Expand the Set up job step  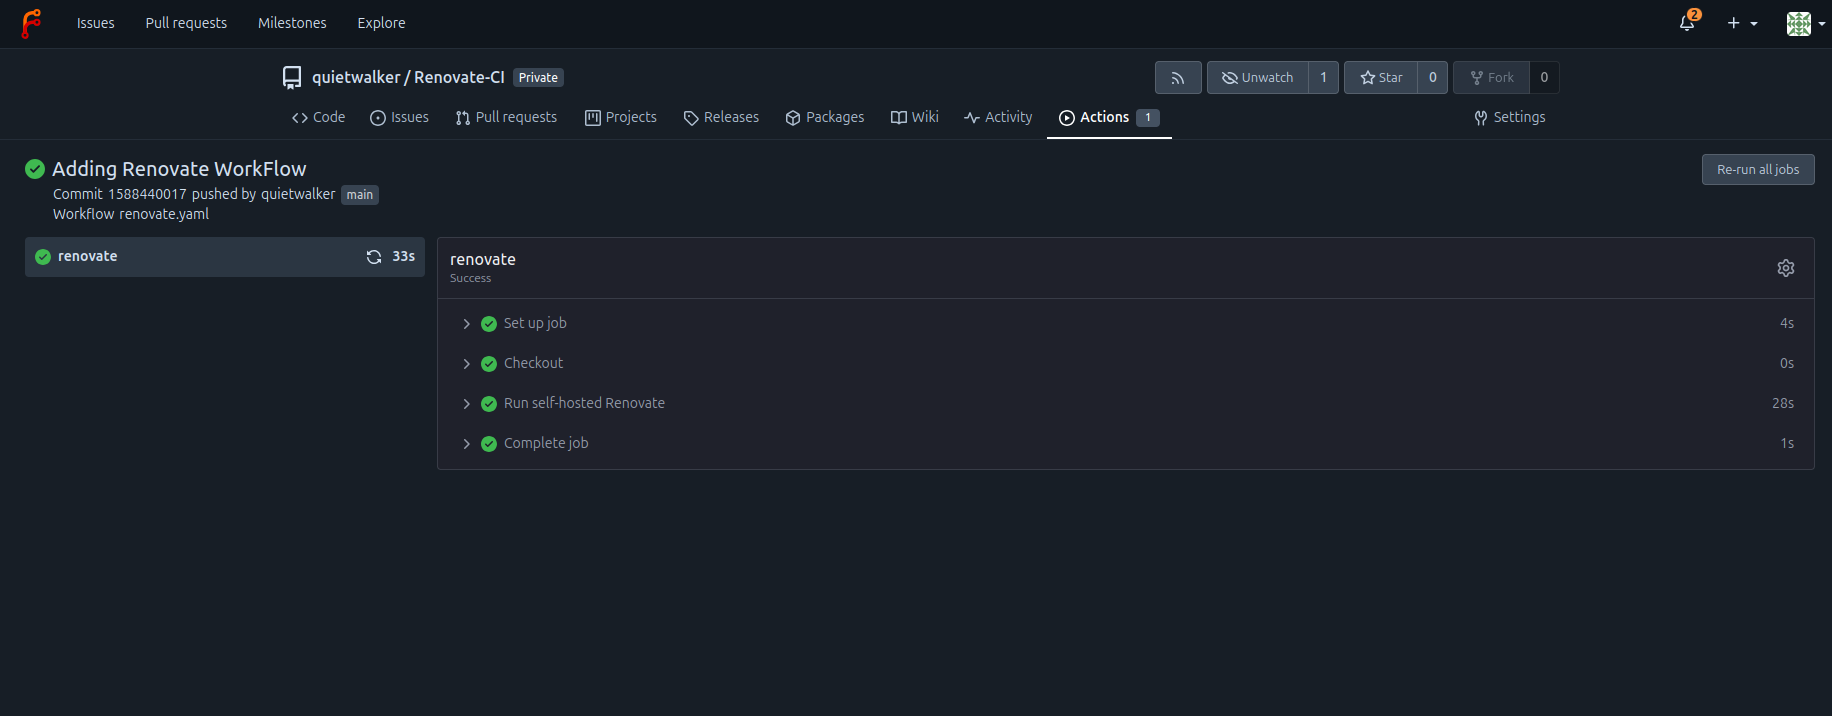[535, 323]
